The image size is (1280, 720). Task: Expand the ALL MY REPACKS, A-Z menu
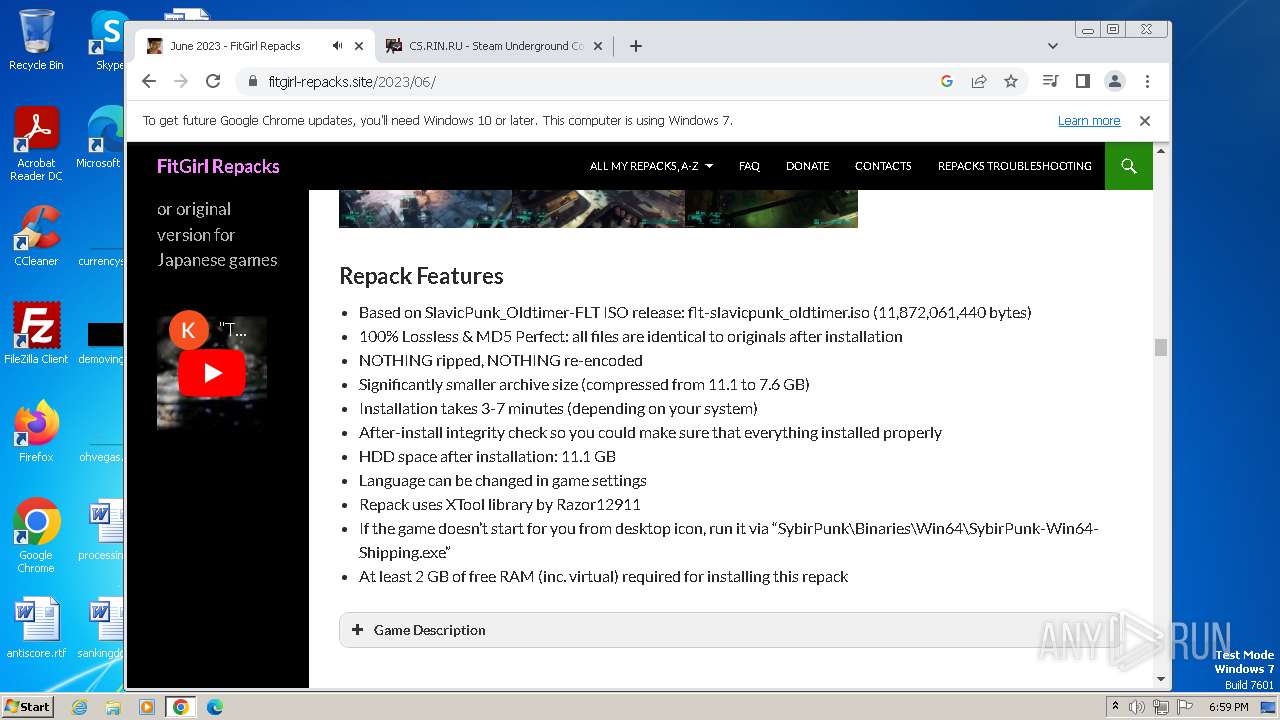(x=651, y=166)
